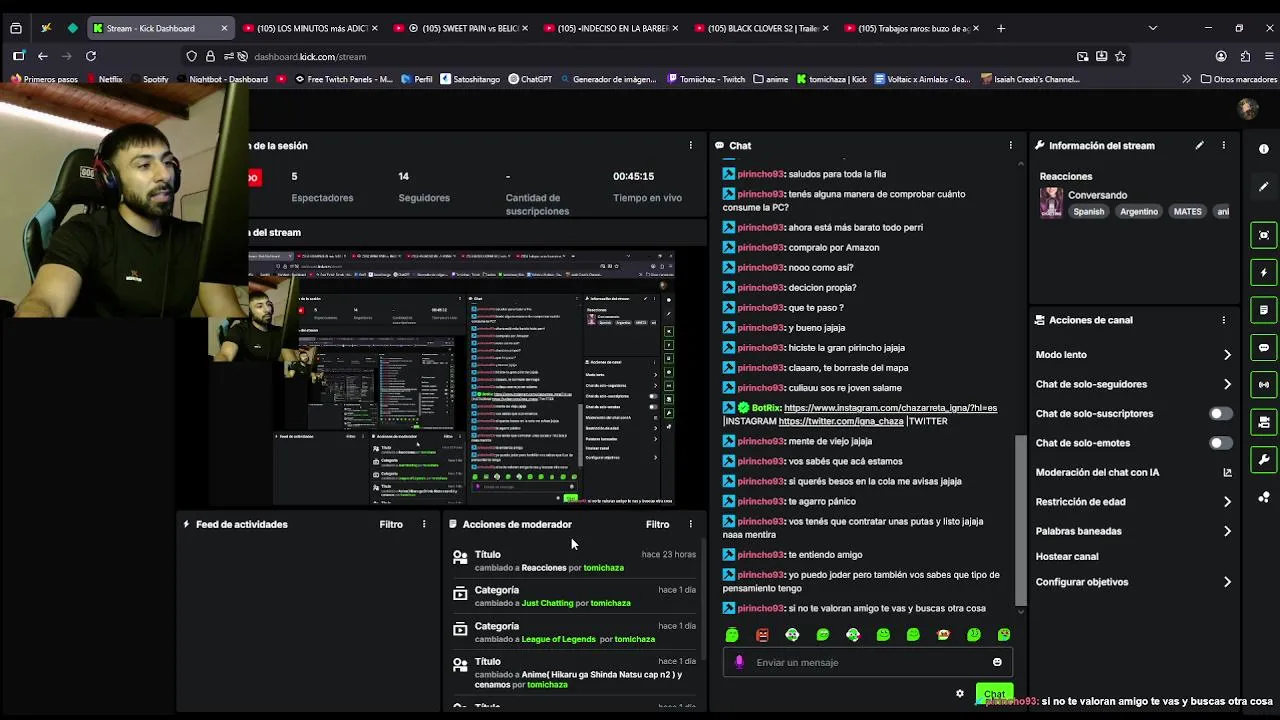Expand the bookmarks overflow chevron
The image size is (1280, 720).
pyautogui.click(x=1186, y=79)
